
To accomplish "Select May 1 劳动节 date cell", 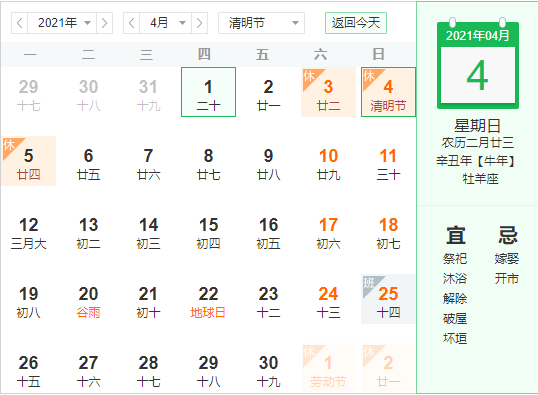I will [x=328, y=368].
